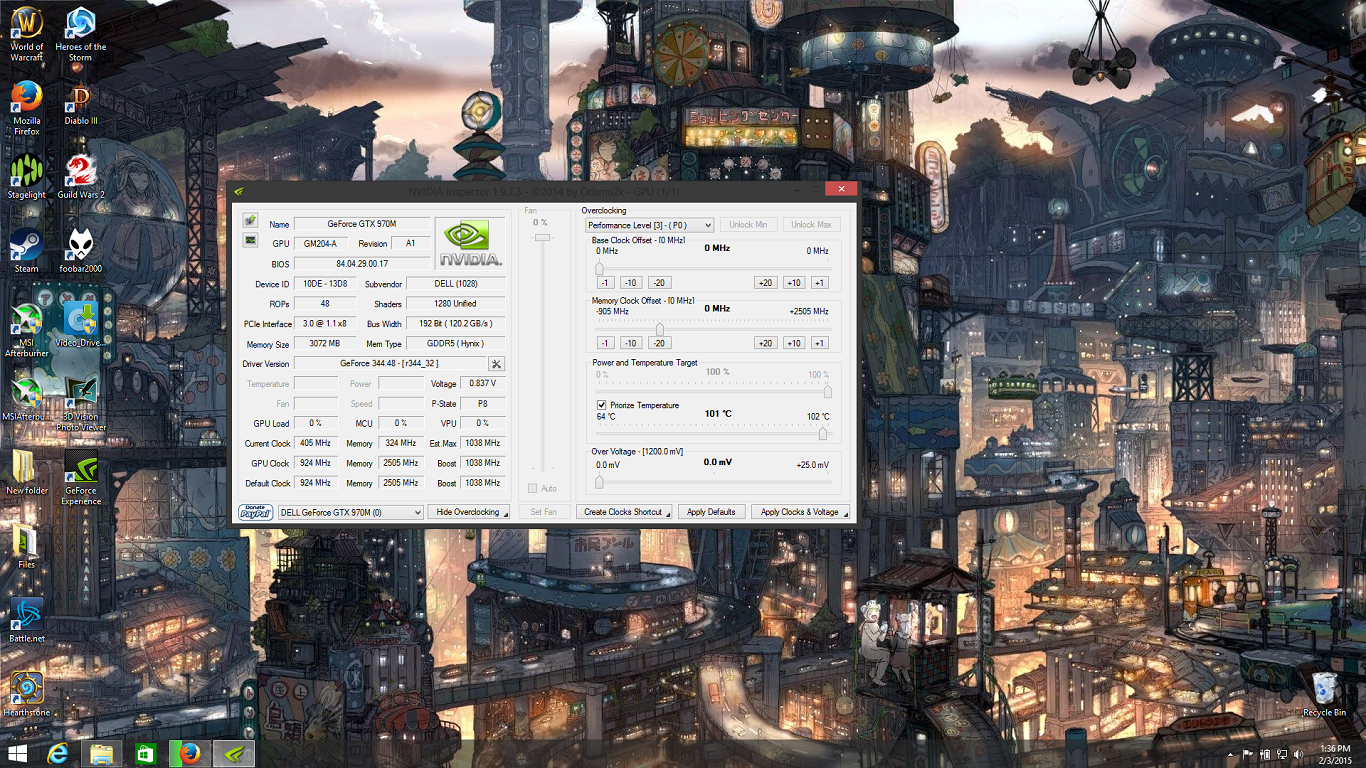Click +20 under Base Clock Offset
Screen dimensions: 1366x768
(x=766, y=283)
